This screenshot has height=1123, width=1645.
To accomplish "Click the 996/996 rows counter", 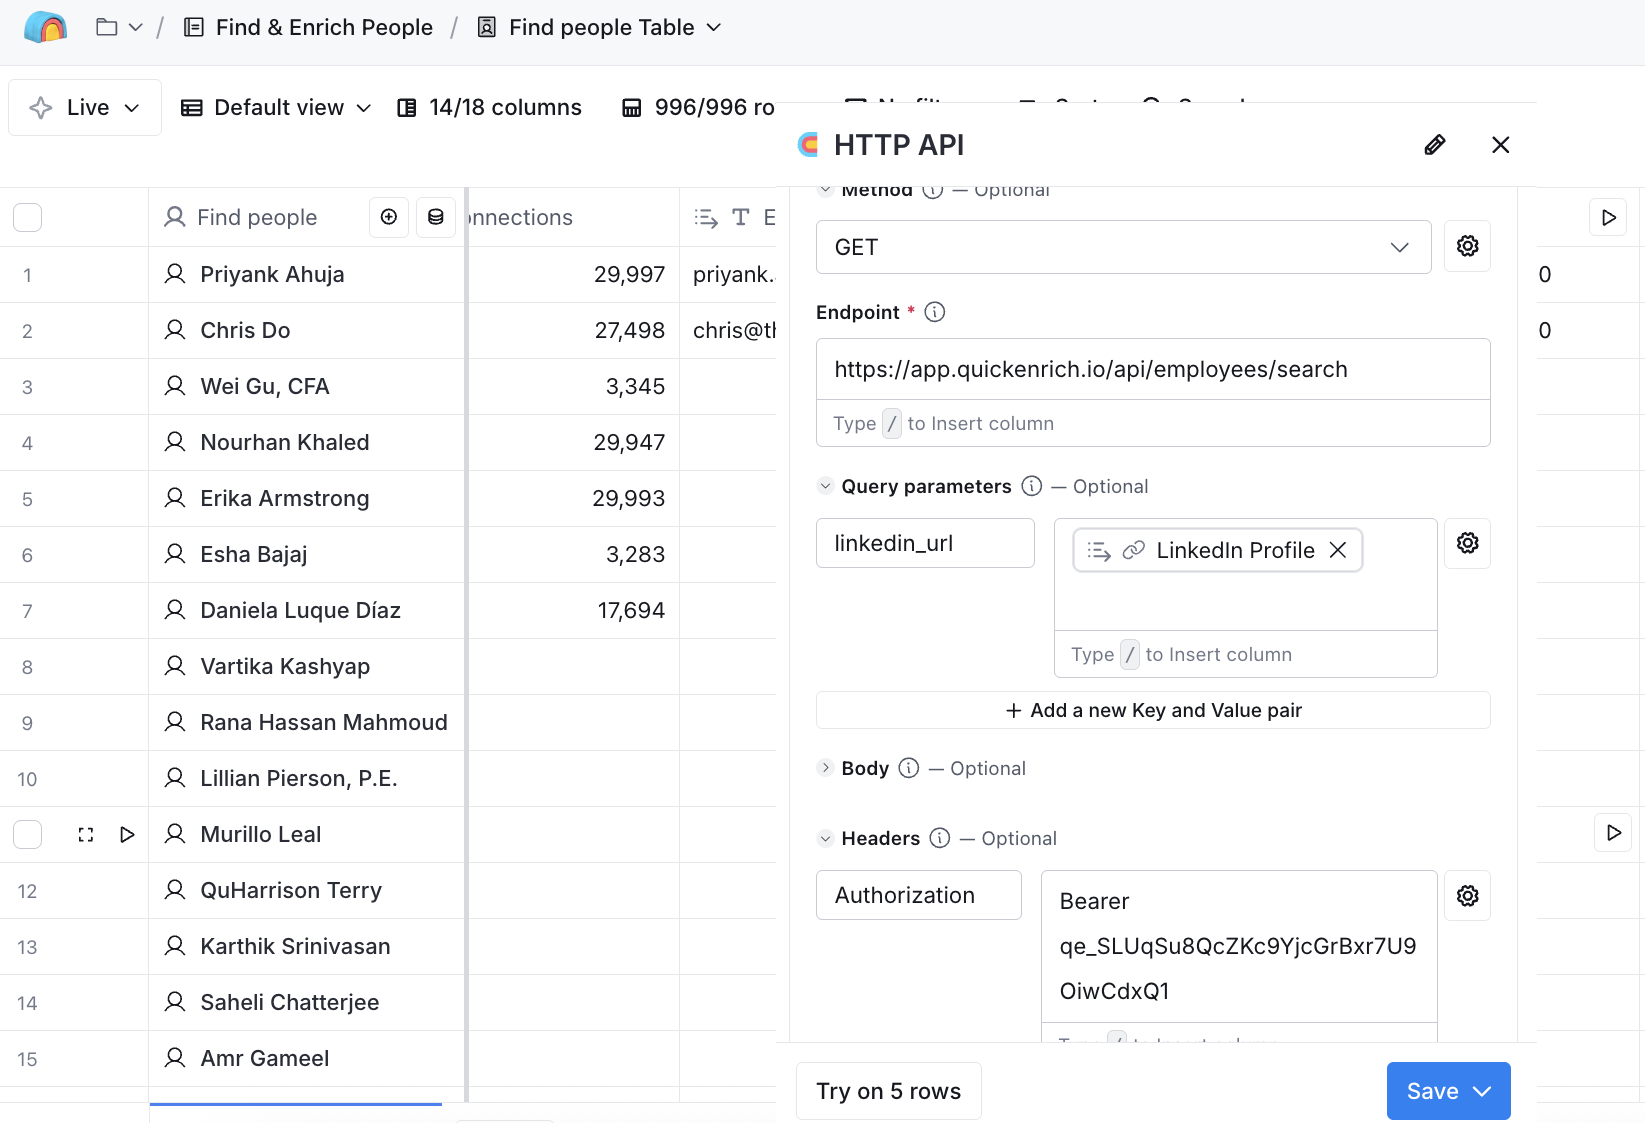I will pyautogui.click(x=698, y=108).
